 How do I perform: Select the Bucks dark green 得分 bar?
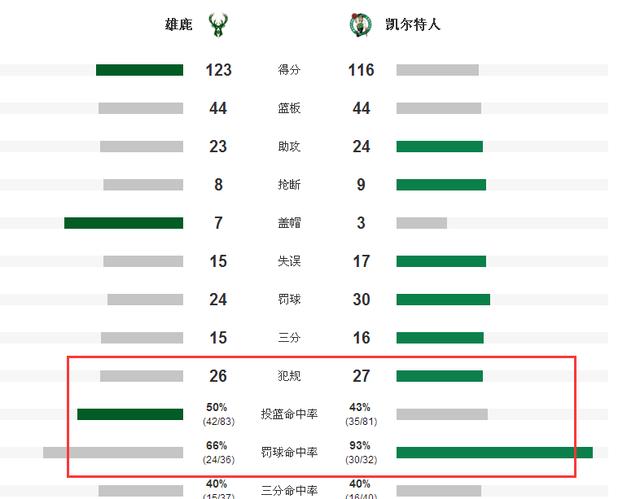(x=140, y=70)
